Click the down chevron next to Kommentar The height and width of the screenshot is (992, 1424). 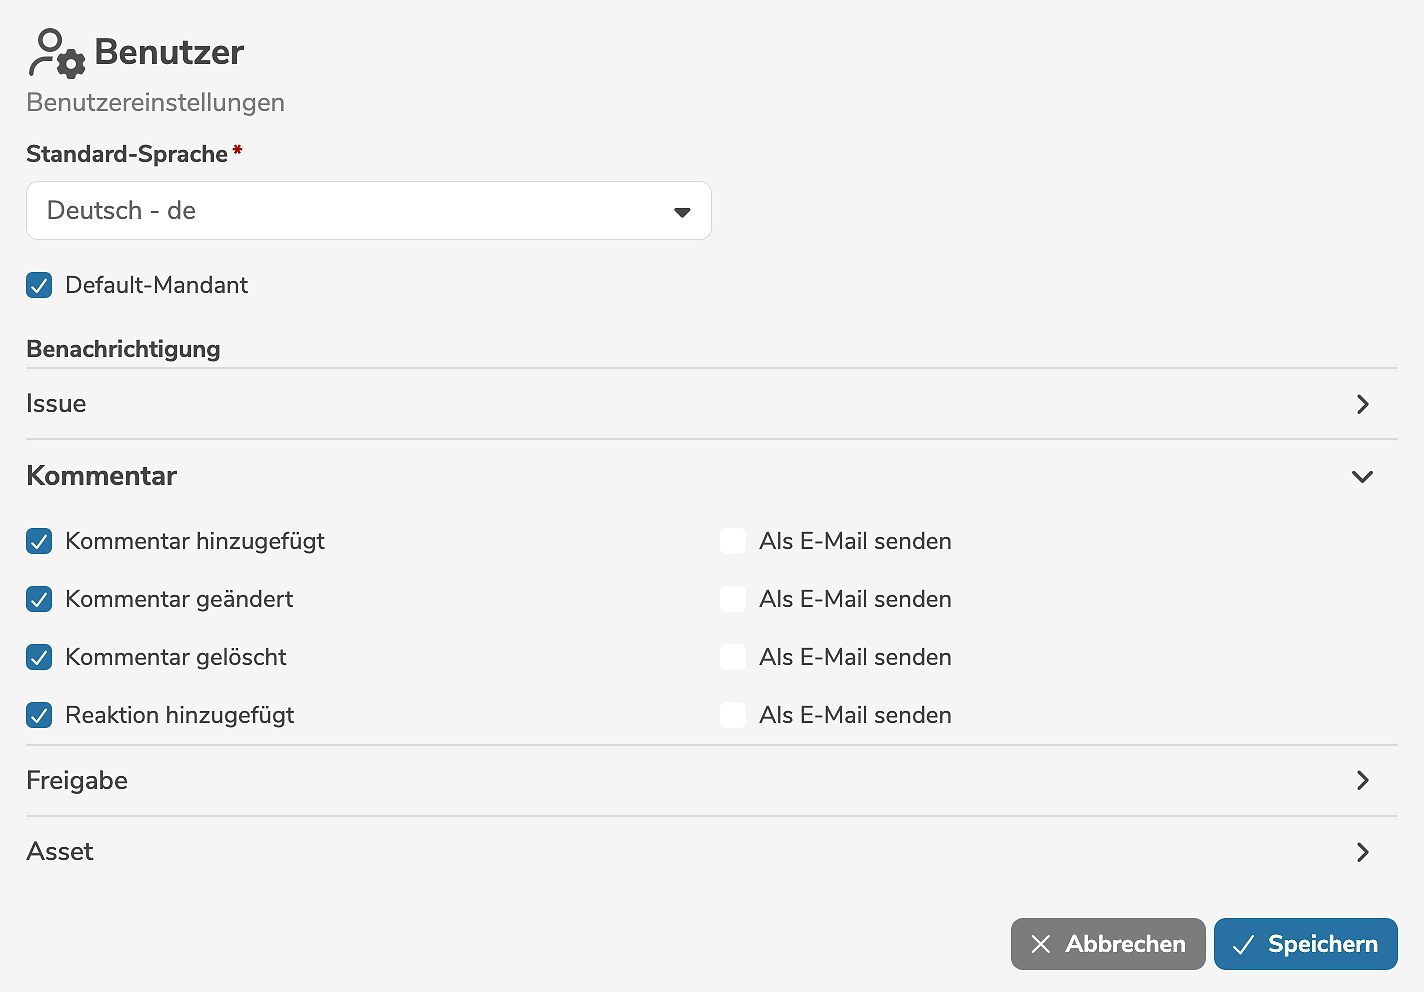pyautogui.click(x=1362, y=477)
